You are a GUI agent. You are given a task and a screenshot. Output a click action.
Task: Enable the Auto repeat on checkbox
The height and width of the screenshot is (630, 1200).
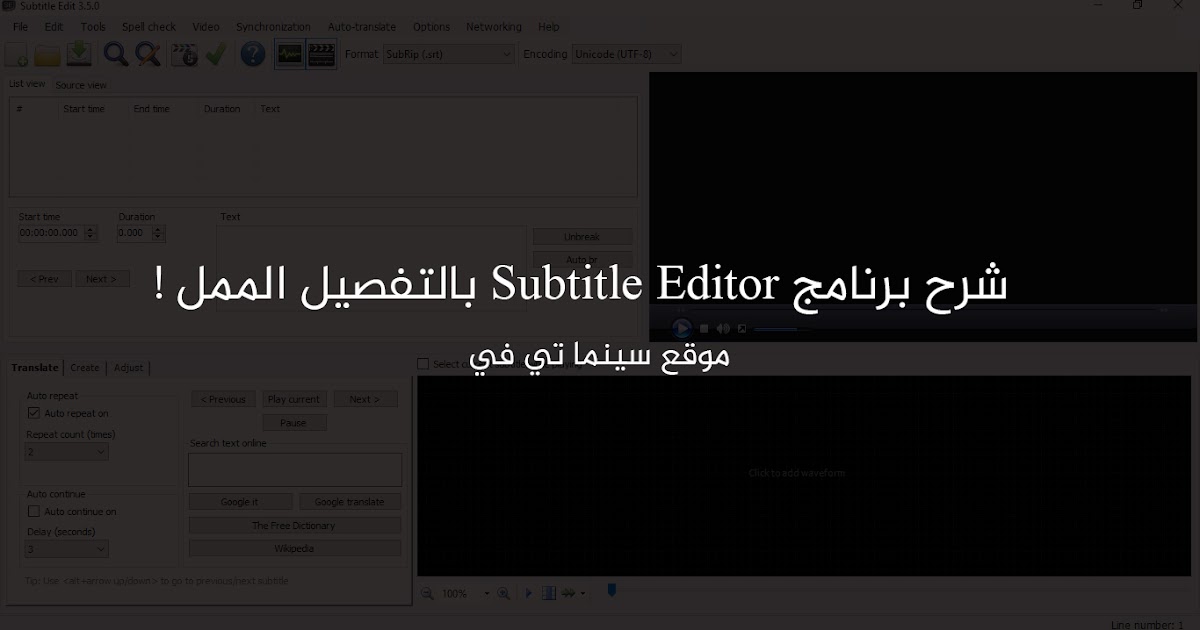pyautogui.click(x=34, y=413)
